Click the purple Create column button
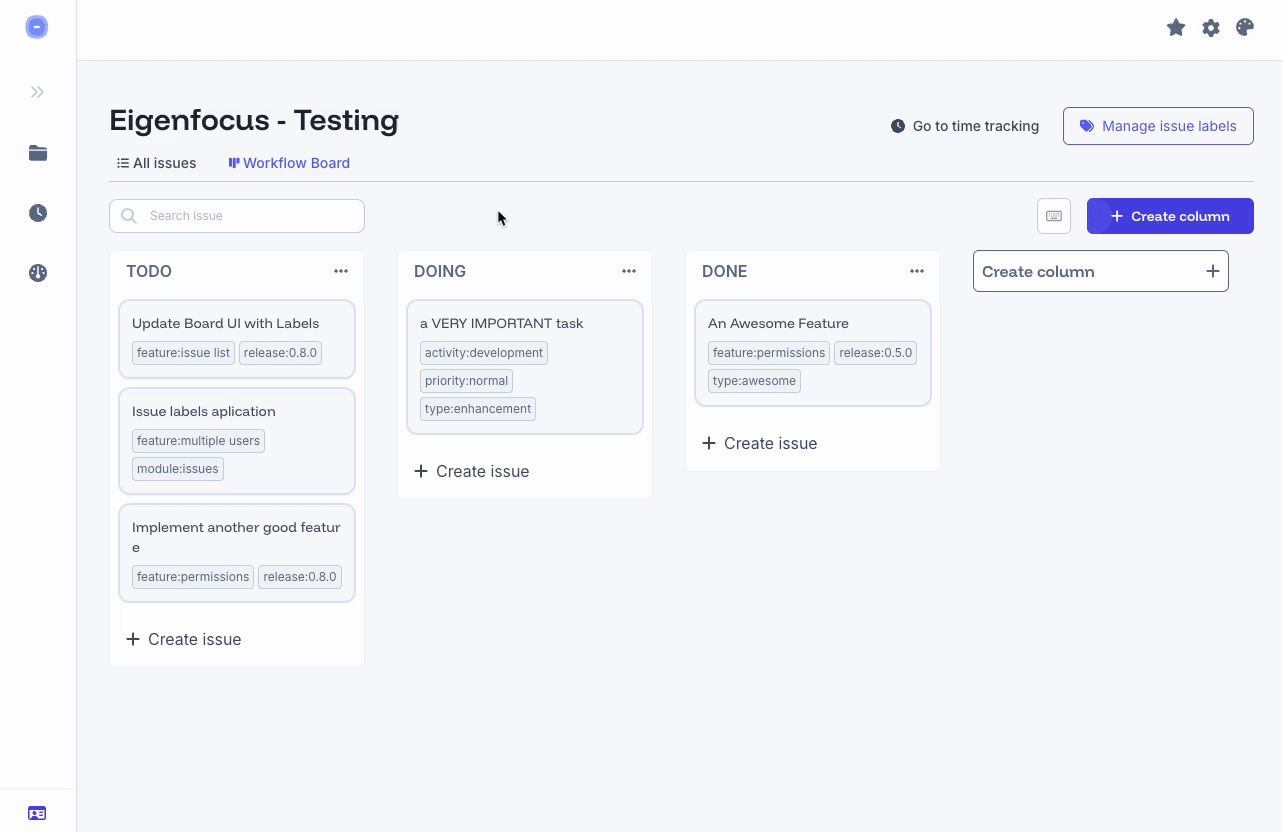1282x832 pixels. [x=1170, y=216]
